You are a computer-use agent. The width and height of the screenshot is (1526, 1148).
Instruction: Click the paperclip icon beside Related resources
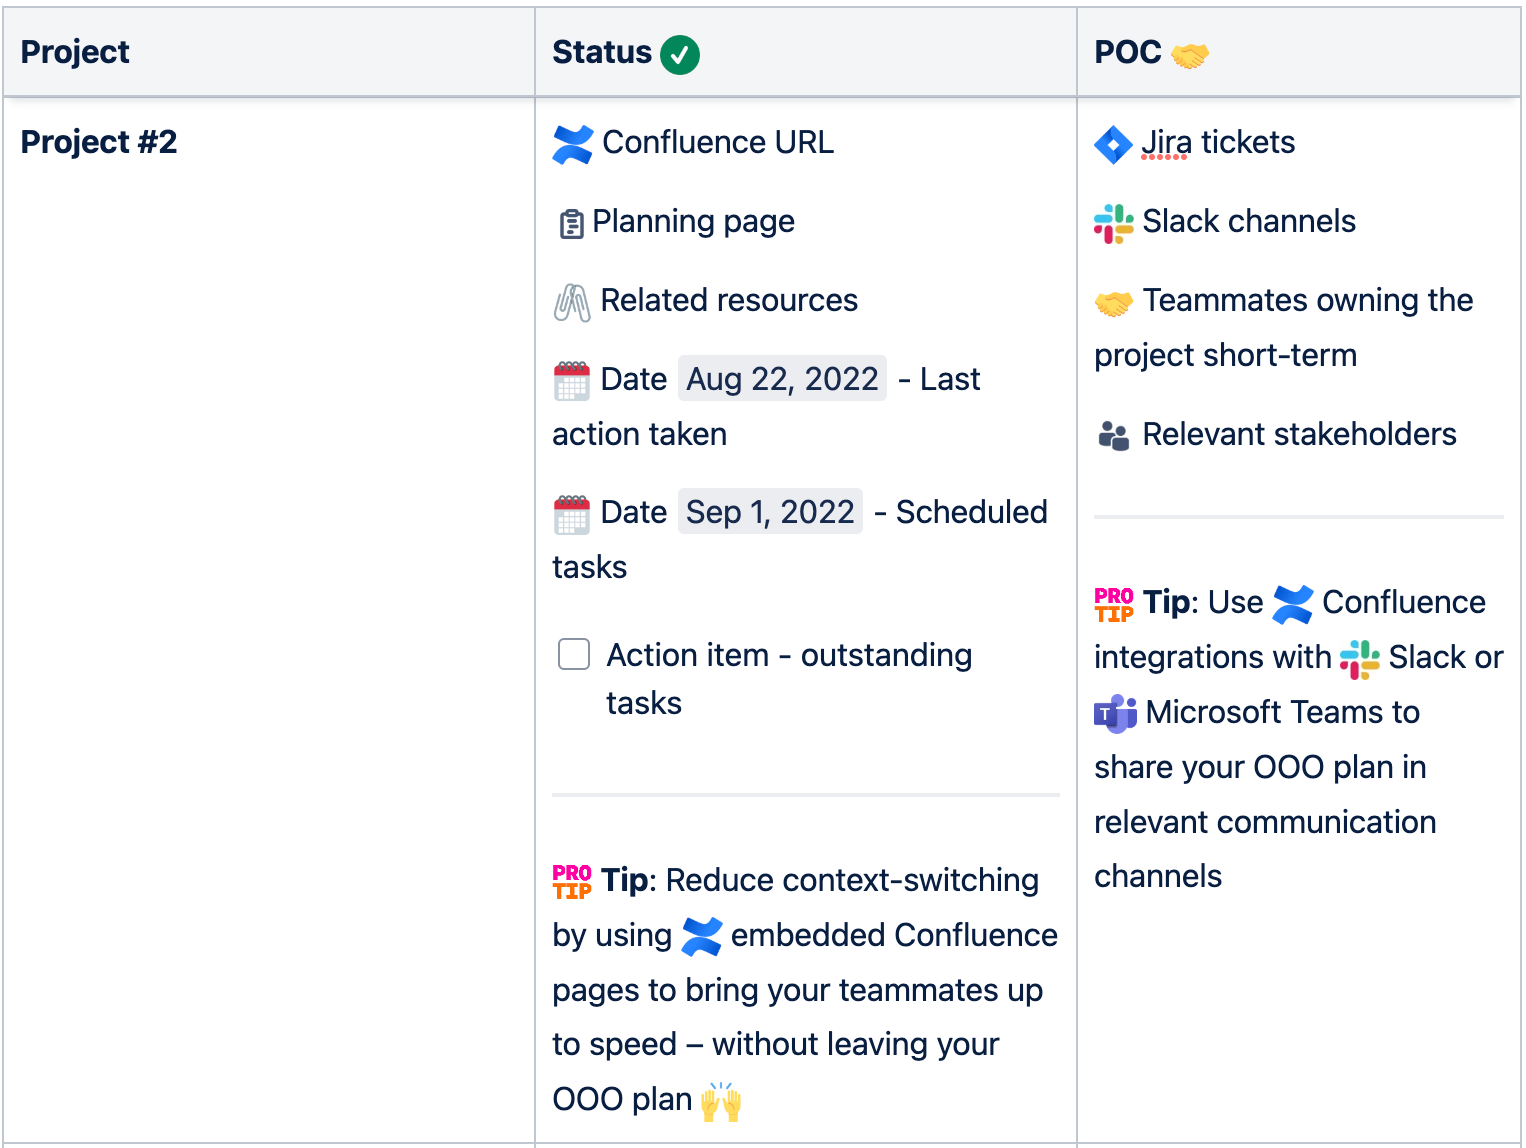[x=572, y=302]
